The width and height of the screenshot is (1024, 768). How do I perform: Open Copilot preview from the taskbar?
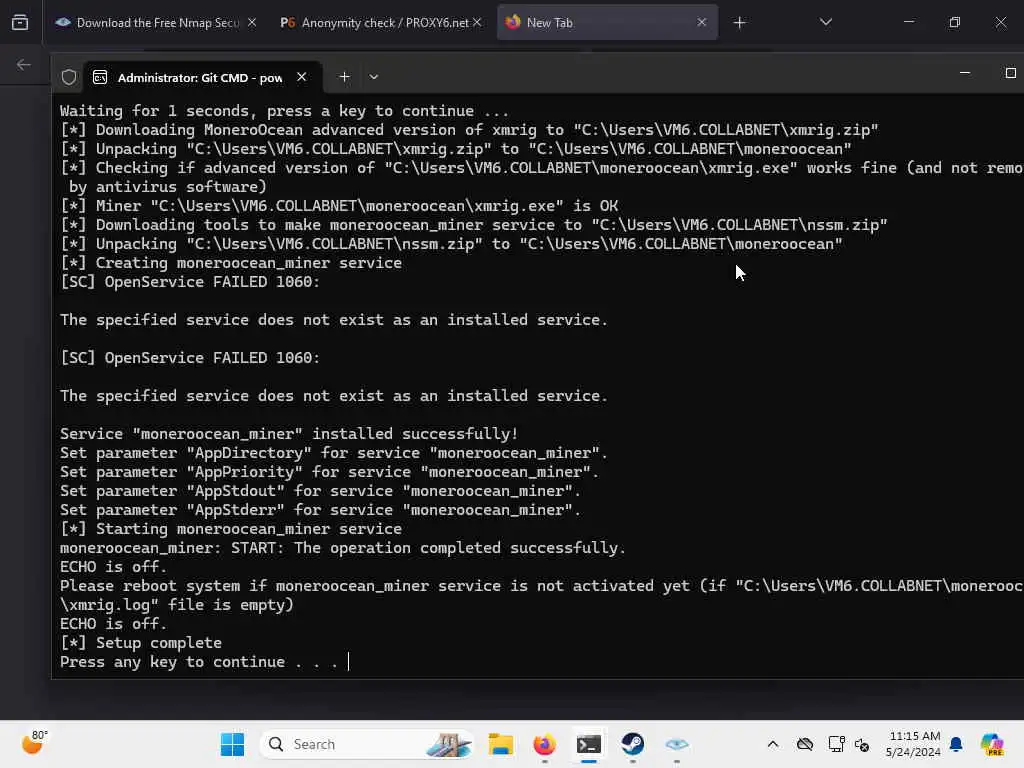(992, 744)
